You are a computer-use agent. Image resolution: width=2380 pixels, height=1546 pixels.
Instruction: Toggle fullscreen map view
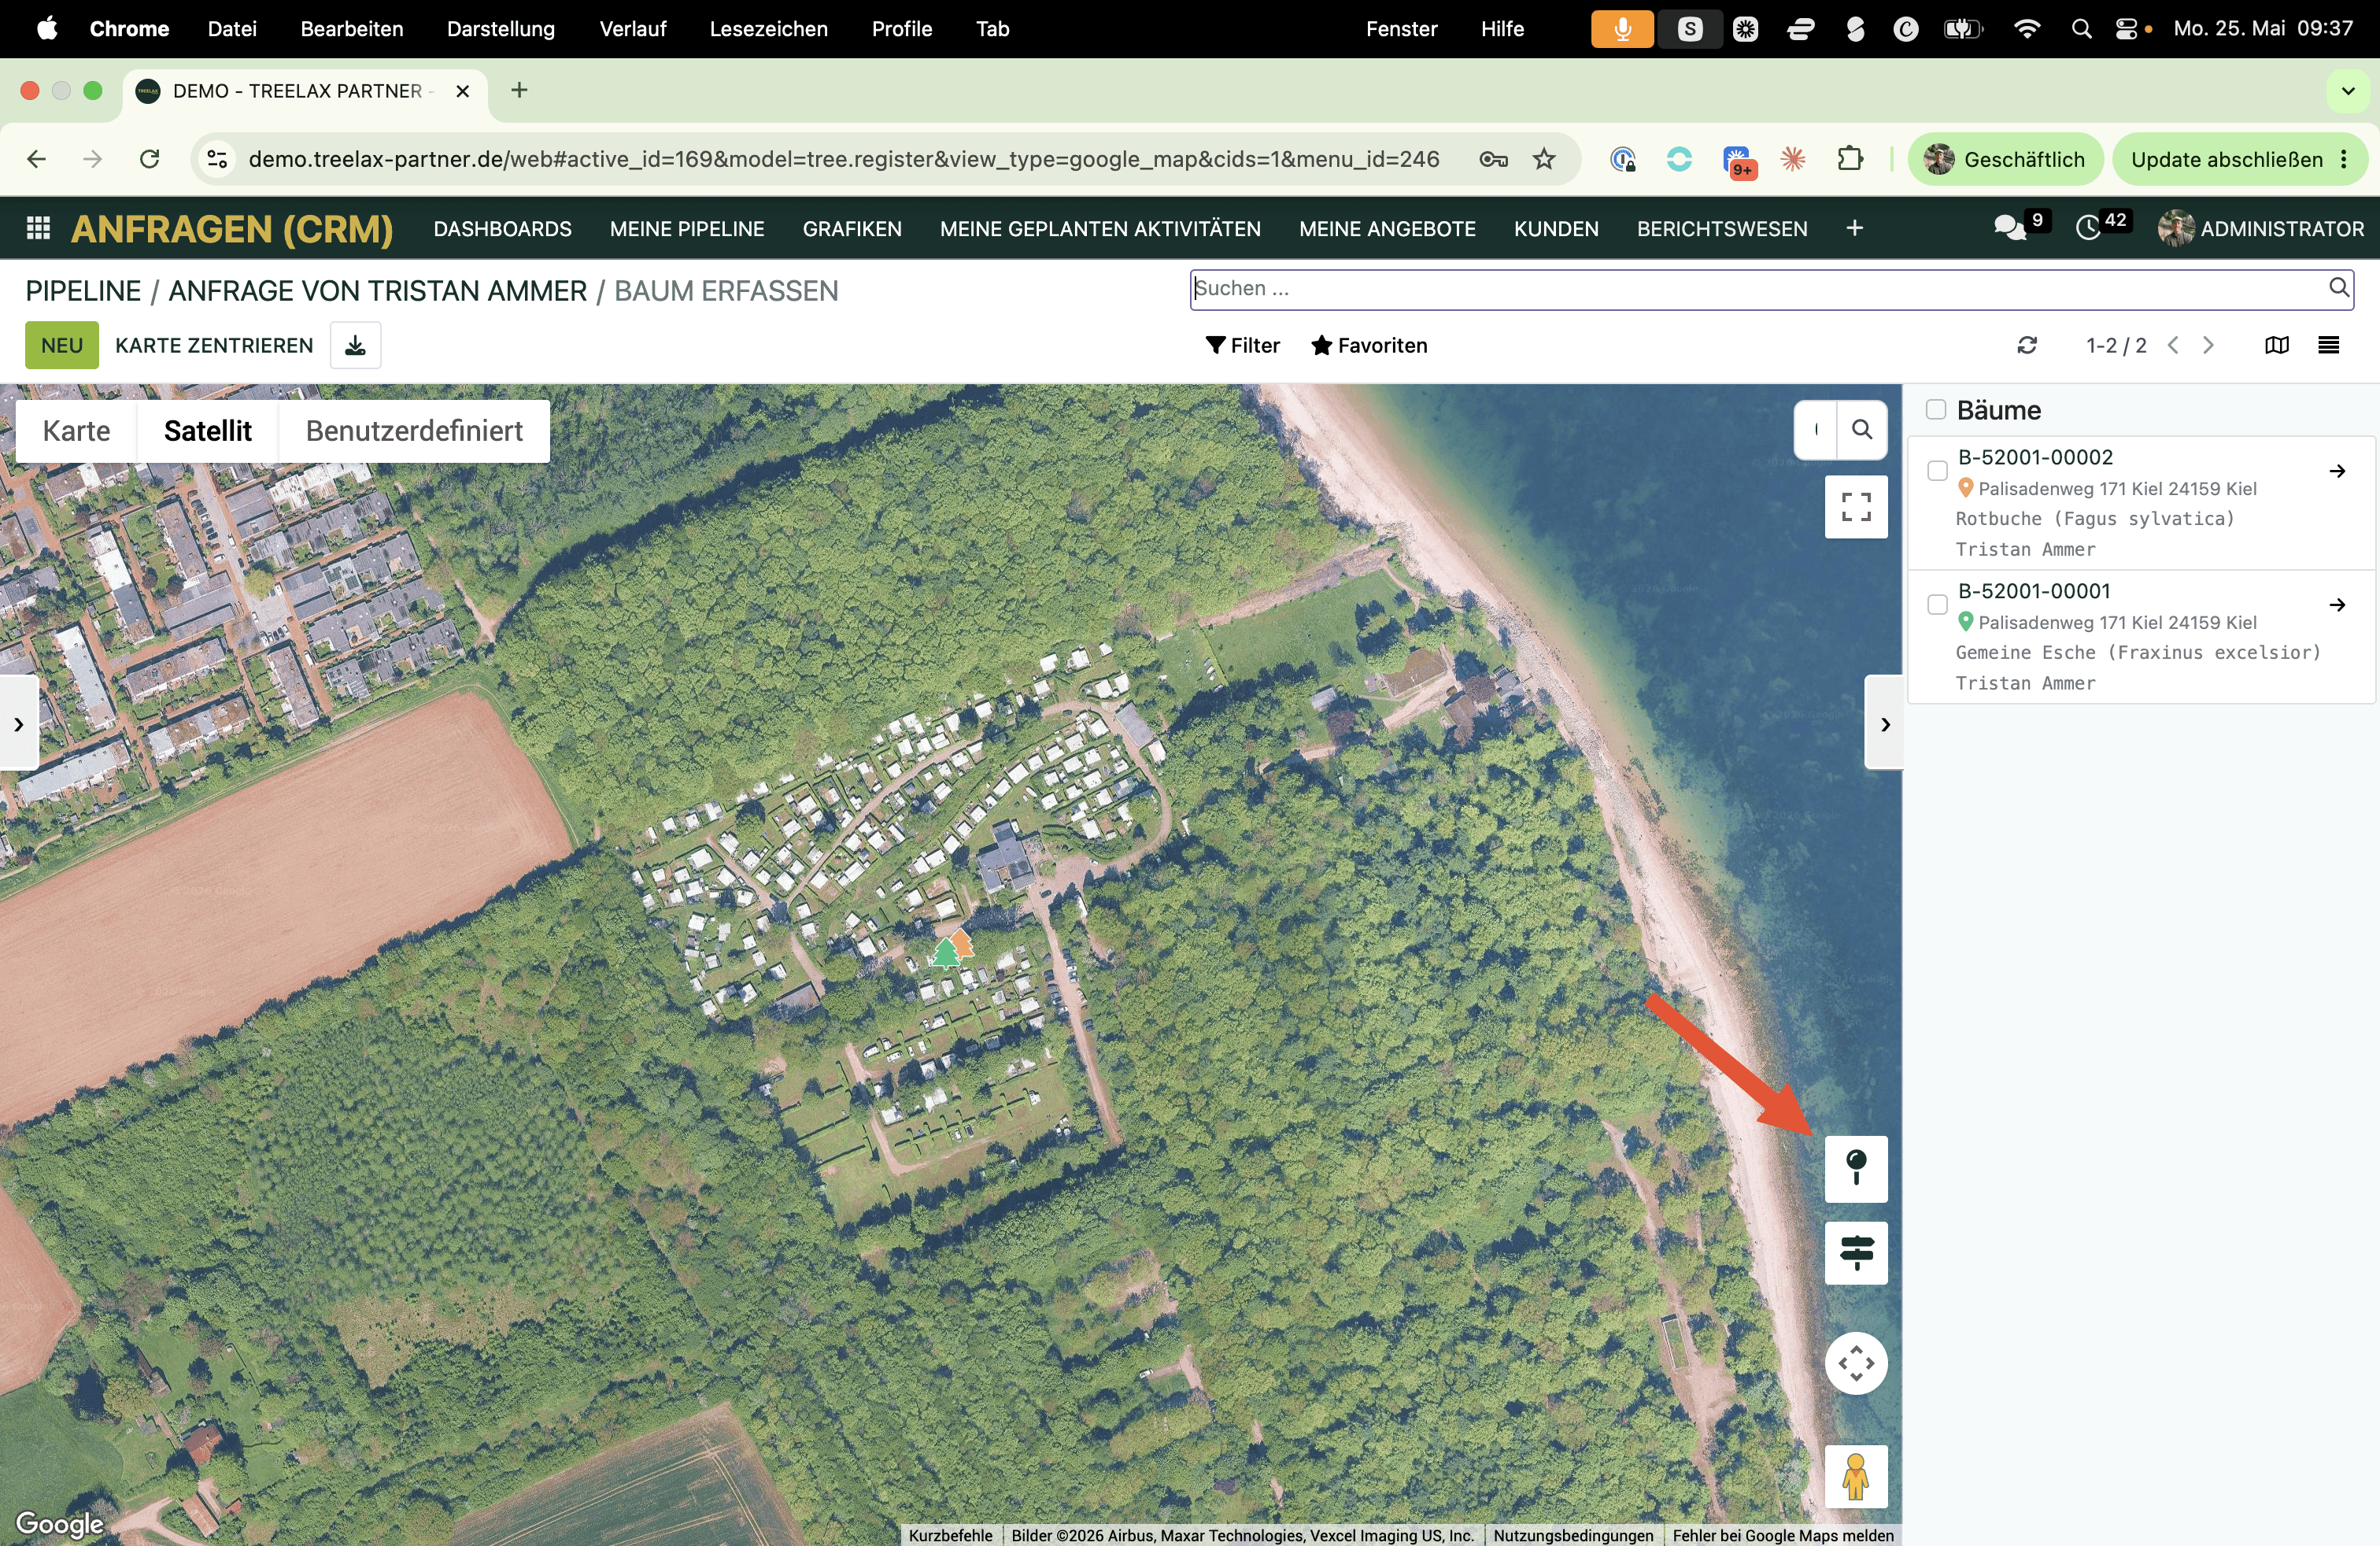1856,507
